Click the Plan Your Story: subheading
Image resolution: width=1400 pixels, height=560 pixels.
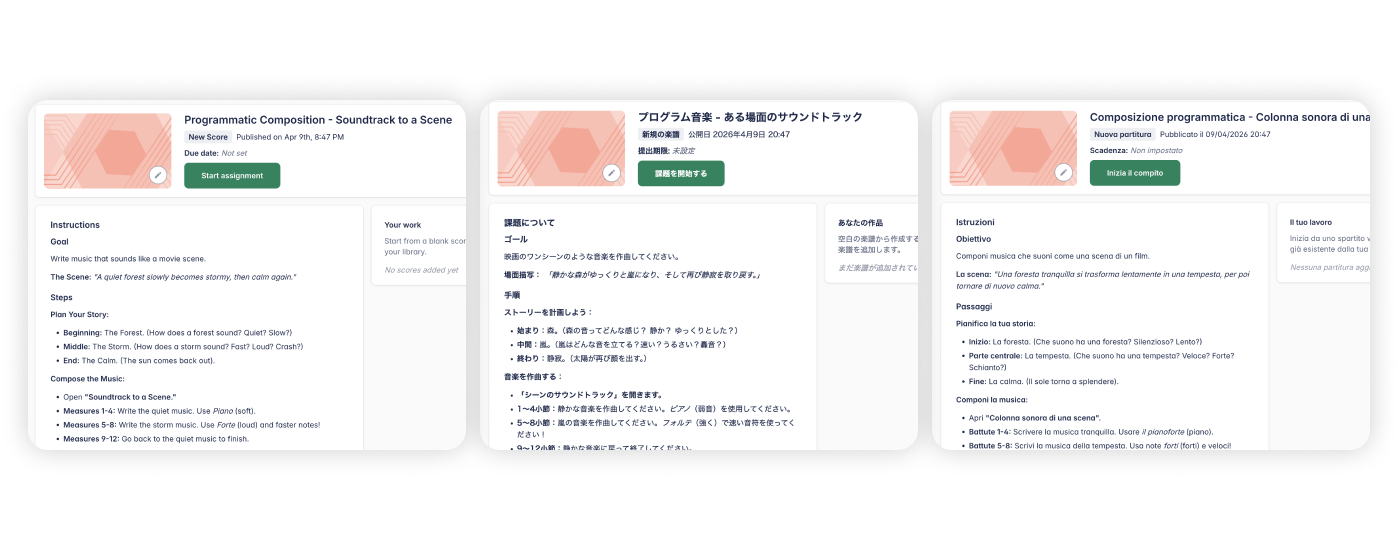click(79, 314)
